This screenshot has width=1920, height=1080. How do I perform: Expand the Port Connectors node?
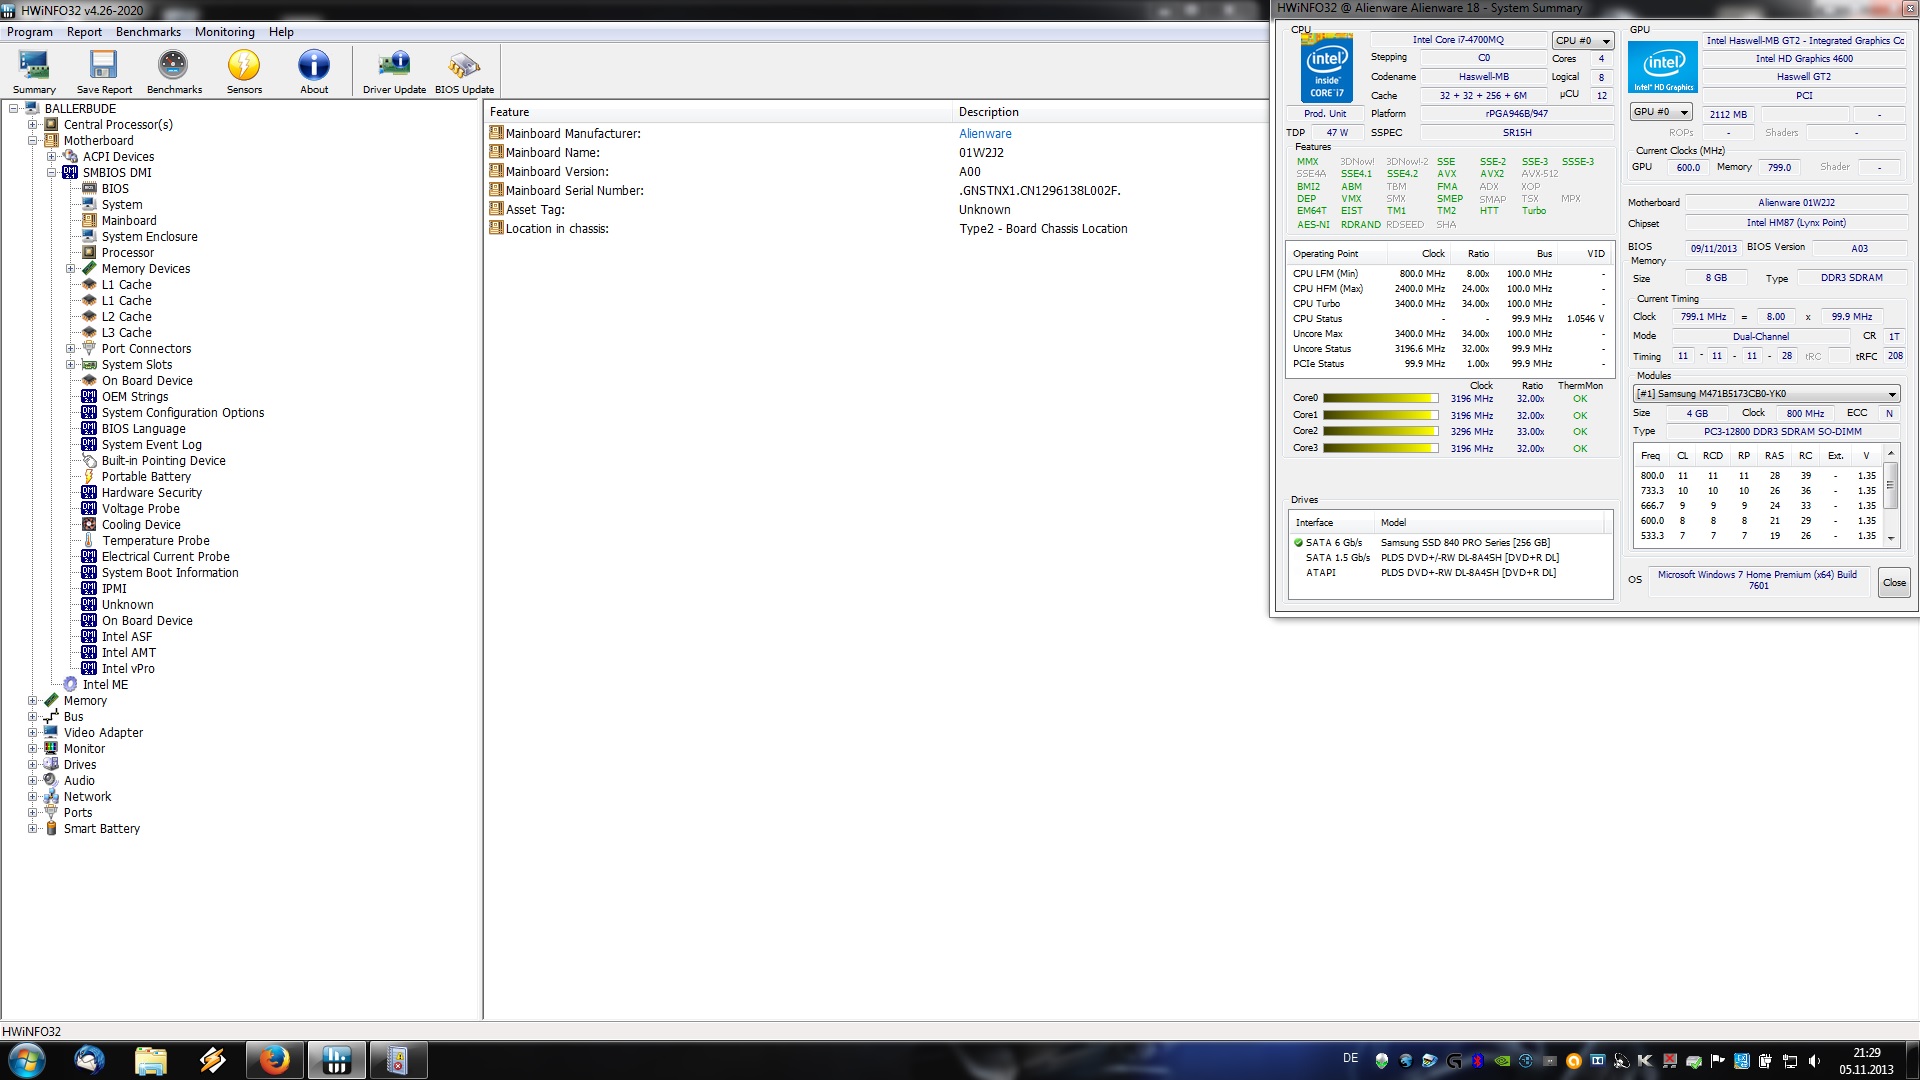[x=71, y=349]
